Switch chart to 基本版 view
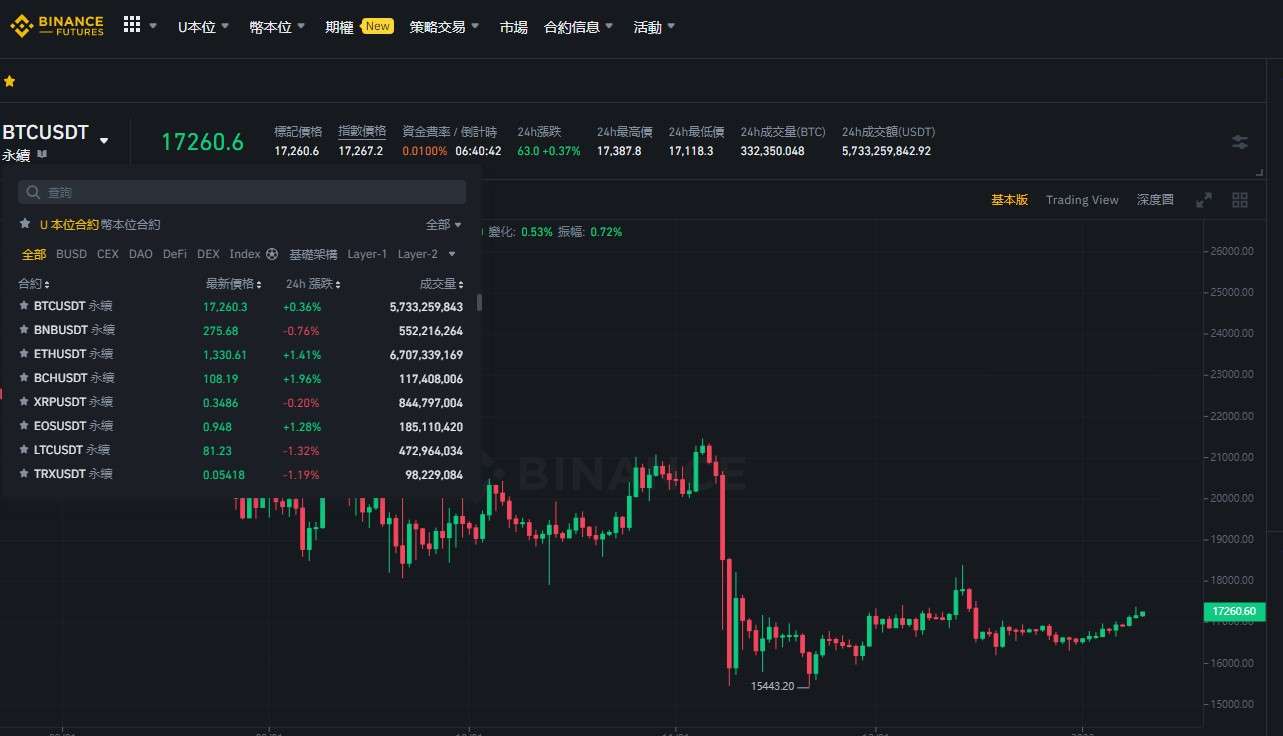 click(x=1009, y=200)
